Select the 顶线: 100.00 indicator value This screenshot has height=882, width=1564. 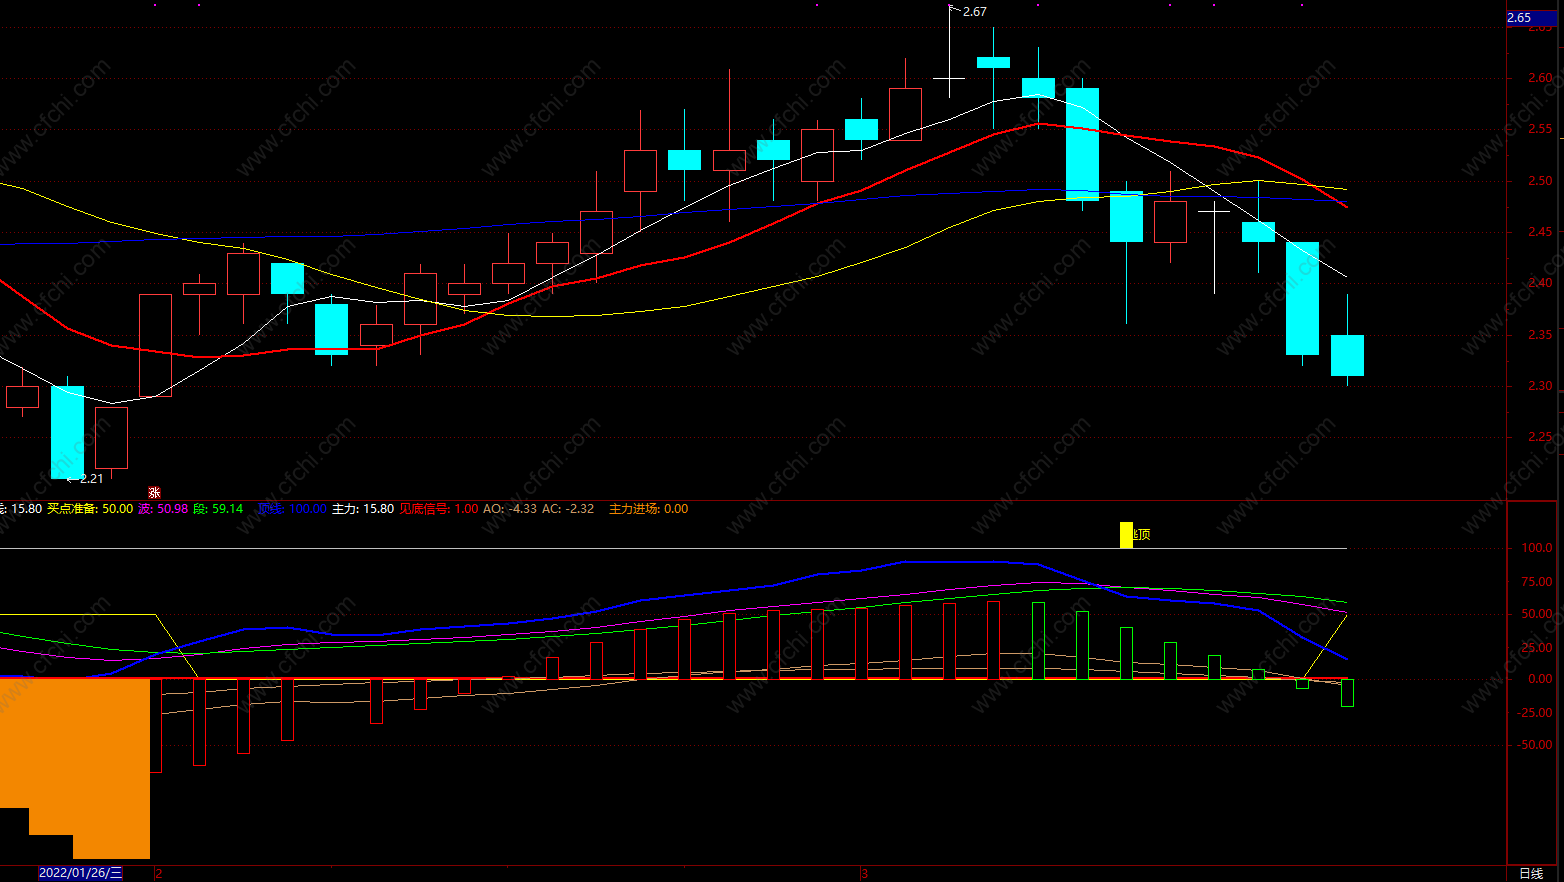click(x=292, y=509)
